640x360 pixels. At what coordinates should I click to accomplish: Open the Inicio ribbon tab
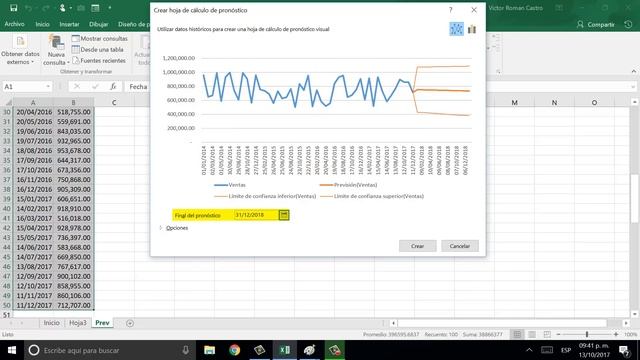(x=42, y=24)
